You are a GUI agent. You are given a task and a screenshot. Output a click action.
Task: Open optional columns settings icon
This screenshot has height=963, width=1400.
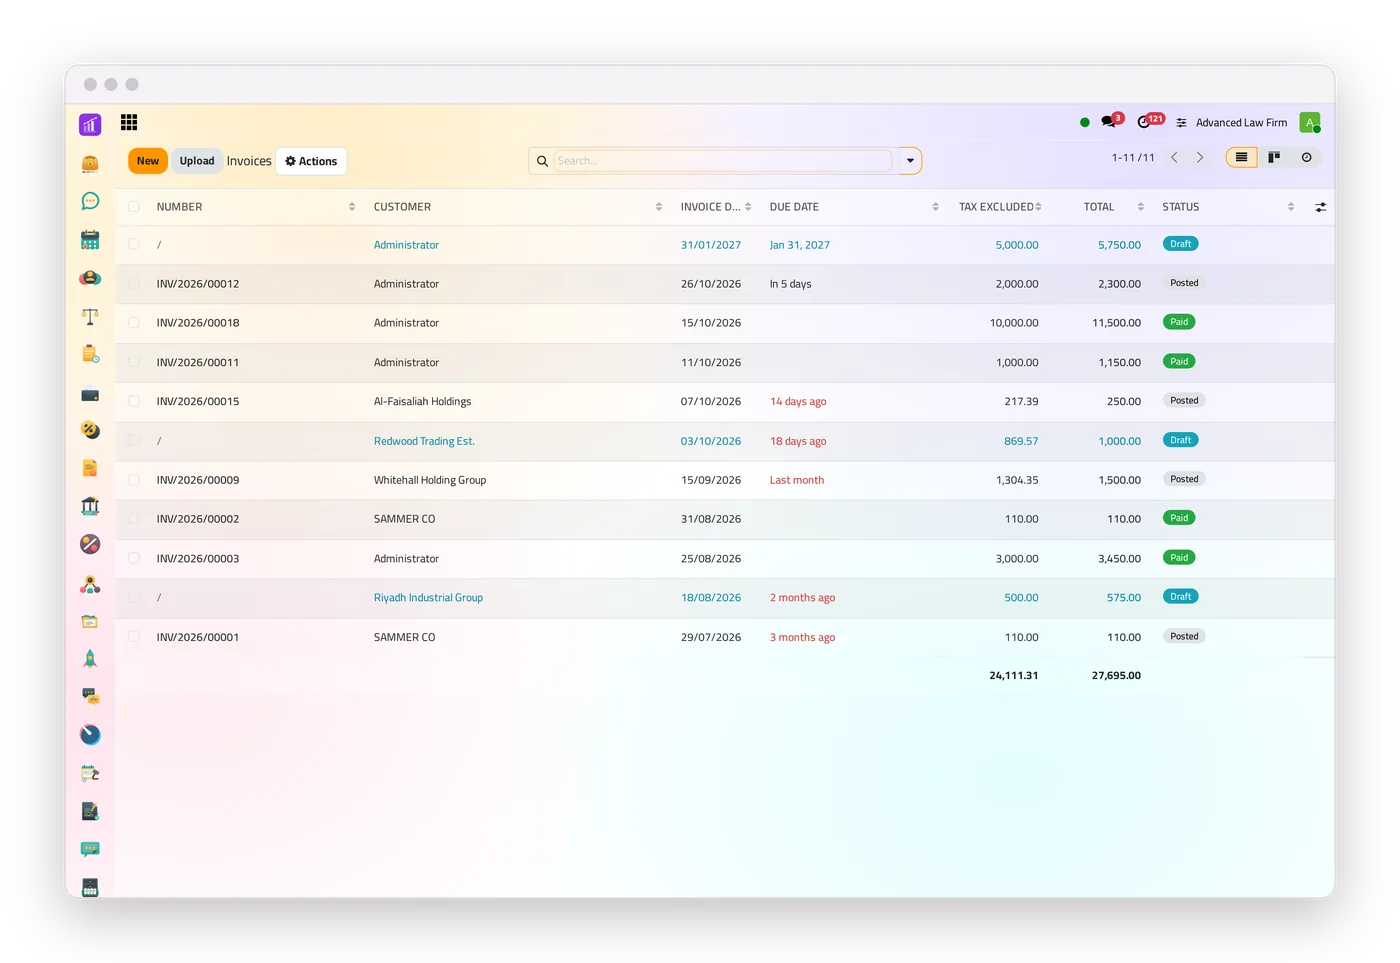coord(1321,207)
